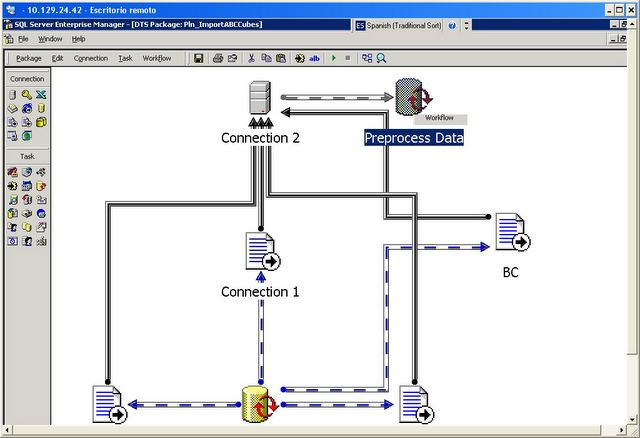Click the Connection palette header

point(27,79)
